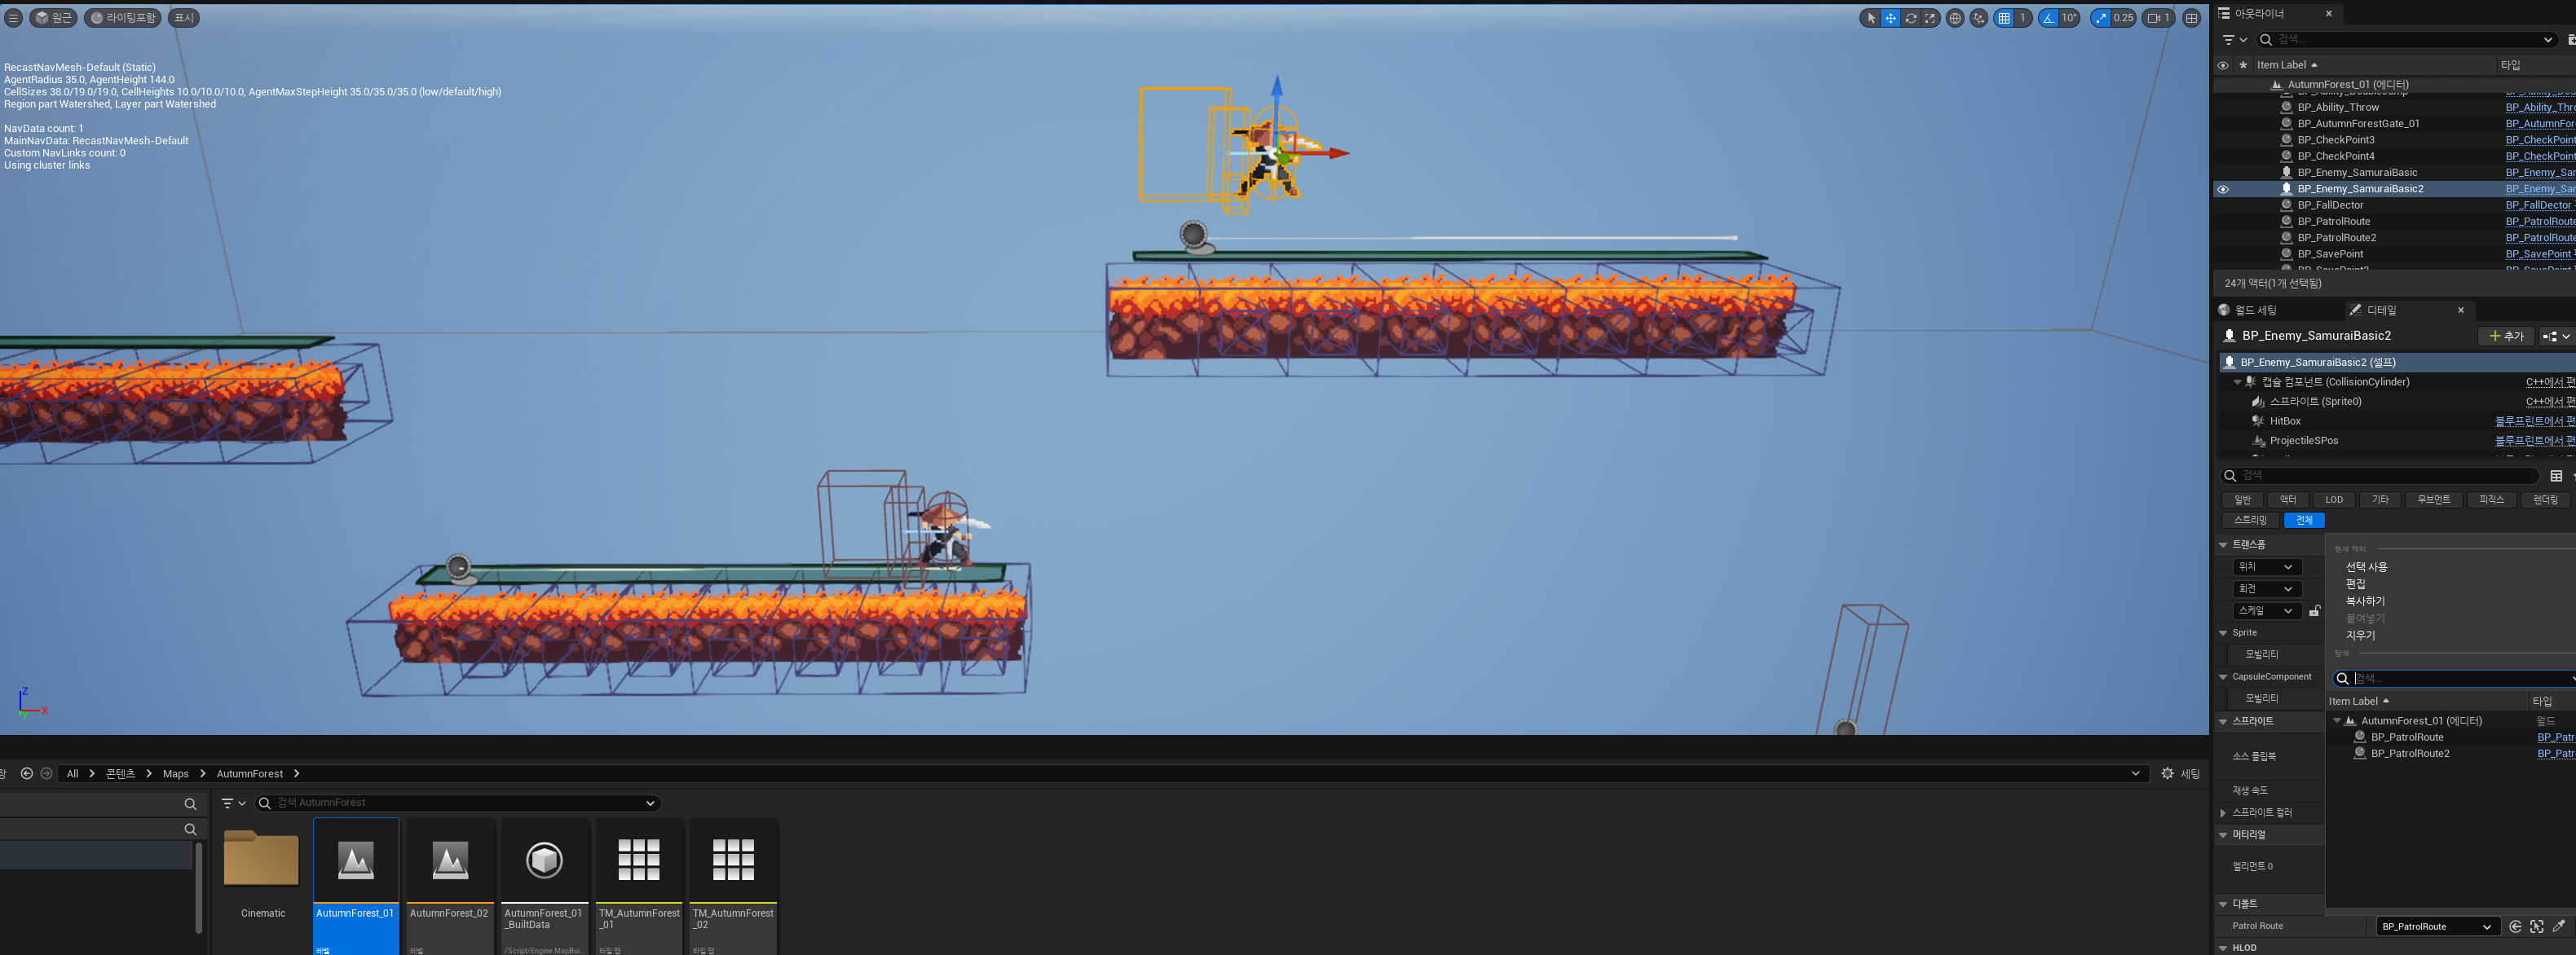Toggle visibility of BP_Enemy_SamuraiBasic2 in Outliner
The height and width of the screenshot is (955, 2576).
pyautogui.click(x=2223, y=189)
